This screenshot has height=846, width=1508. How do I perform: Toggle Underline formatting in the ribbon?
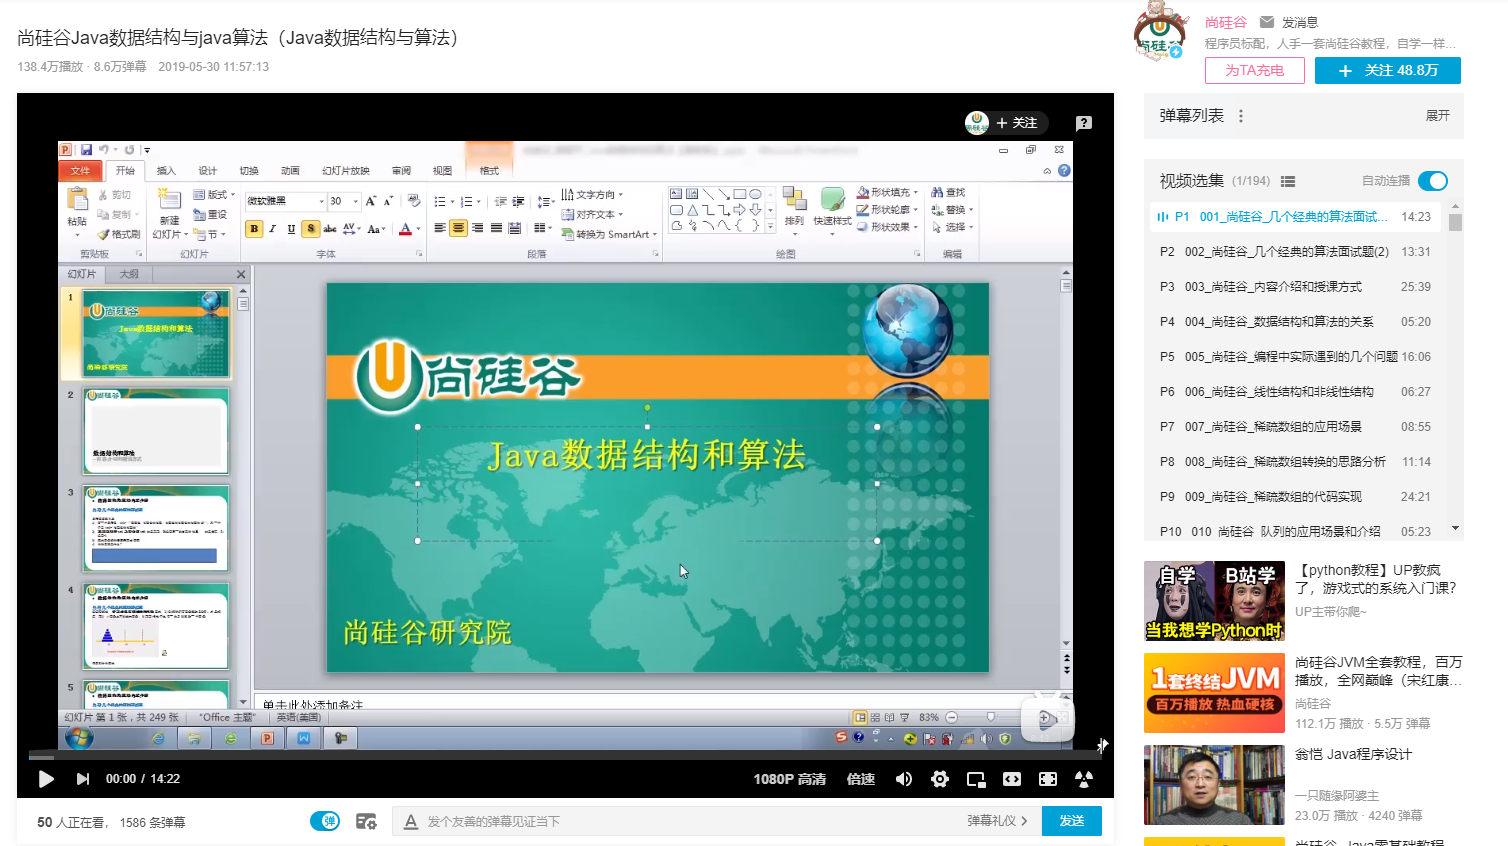pyautogui.click(x=289, y=229)
